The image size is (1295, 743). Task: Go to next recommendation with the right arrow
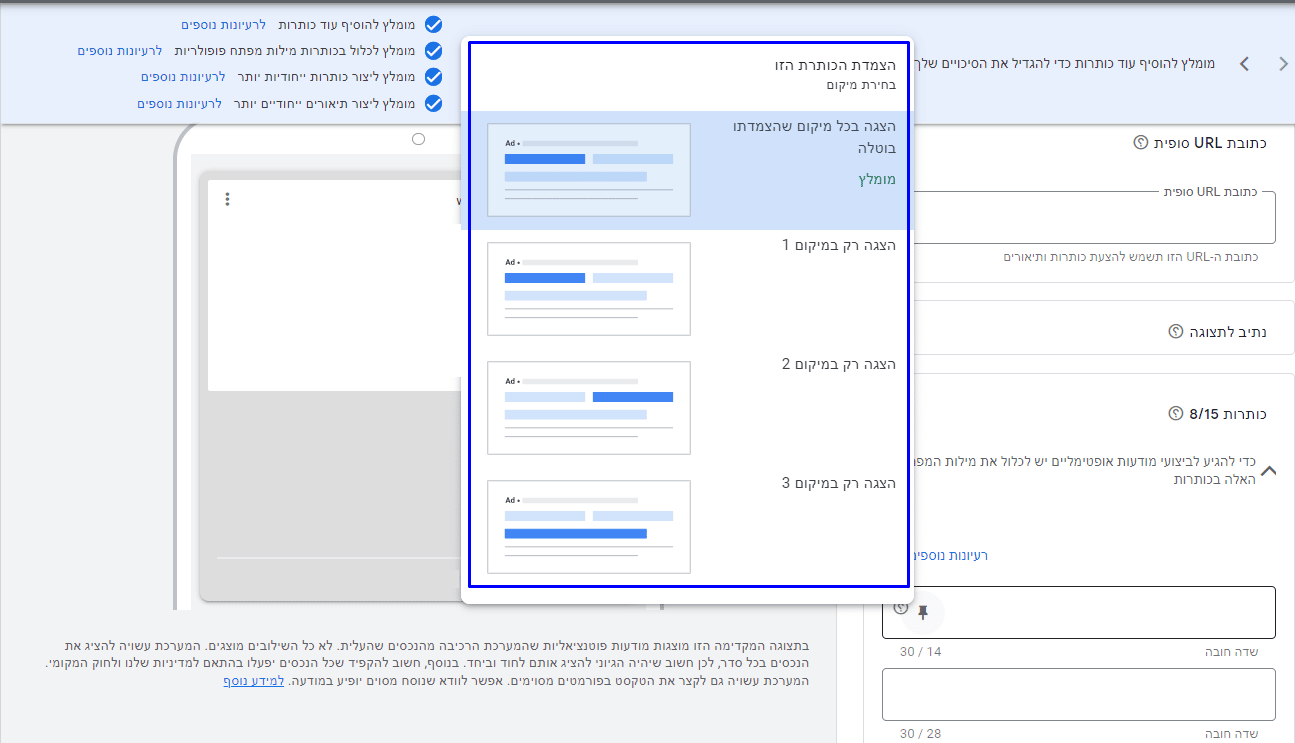pos(1284,64)
